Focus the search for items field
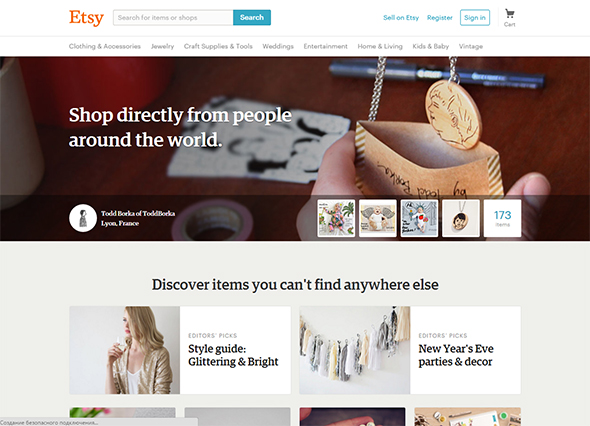Image resolution: width=590 pixels, height=426 pixels. [173, 18]
